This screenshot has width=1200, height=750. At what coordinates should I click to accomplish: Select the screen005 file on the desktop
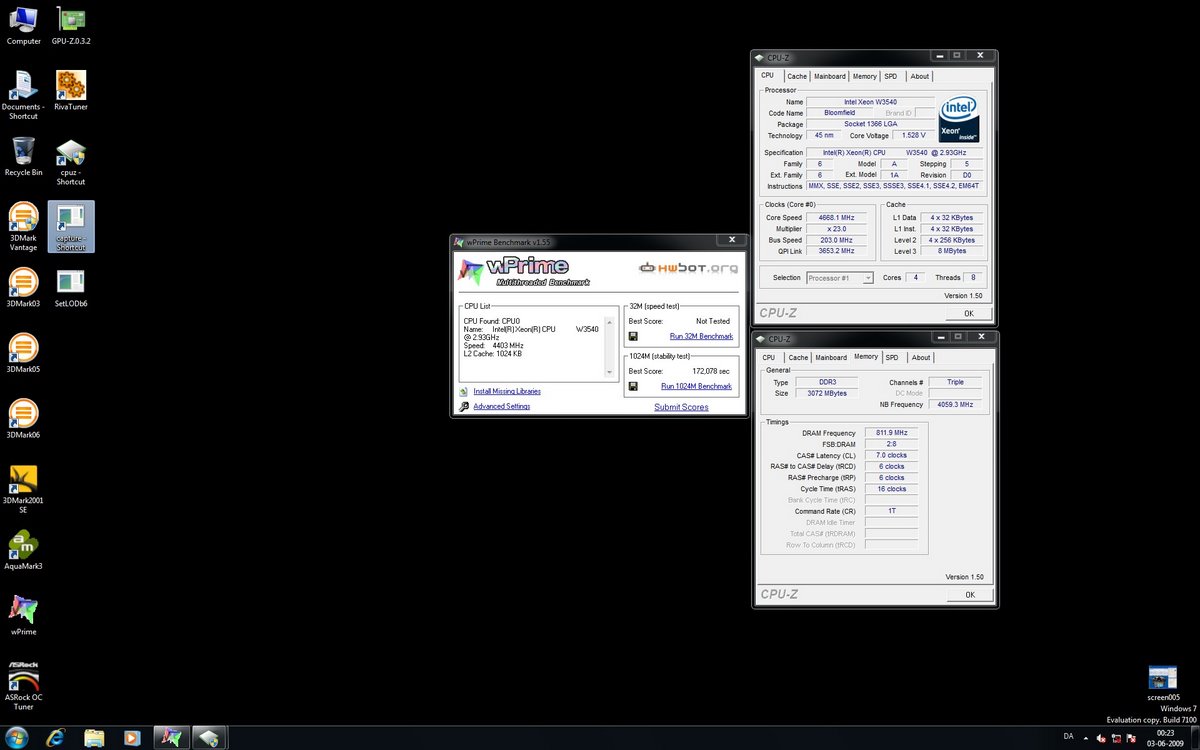pyautogui.click(x=1163, y=683)
